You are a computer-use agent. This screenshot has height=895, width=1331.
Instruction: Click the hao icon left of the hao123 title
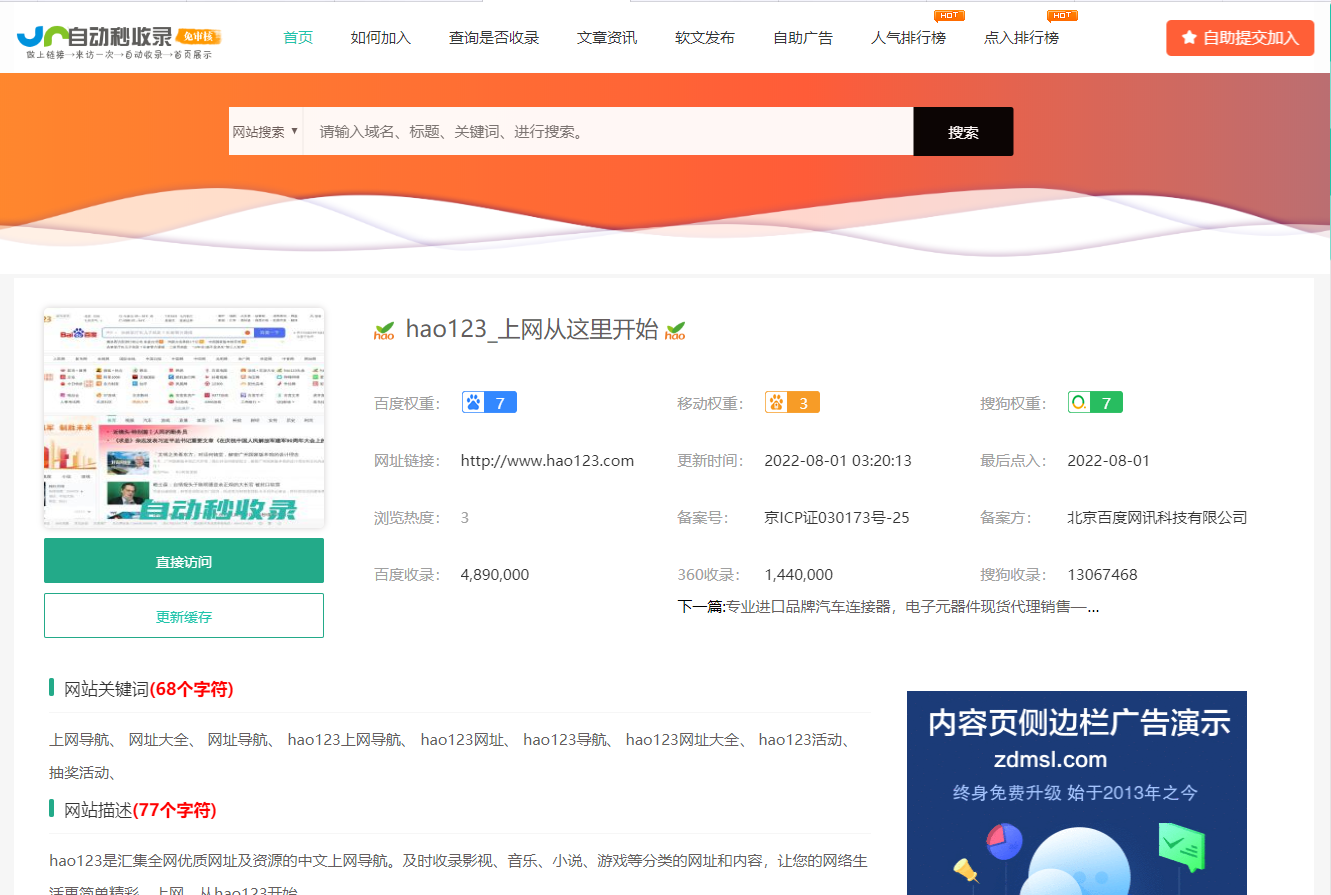coord(384,330)
